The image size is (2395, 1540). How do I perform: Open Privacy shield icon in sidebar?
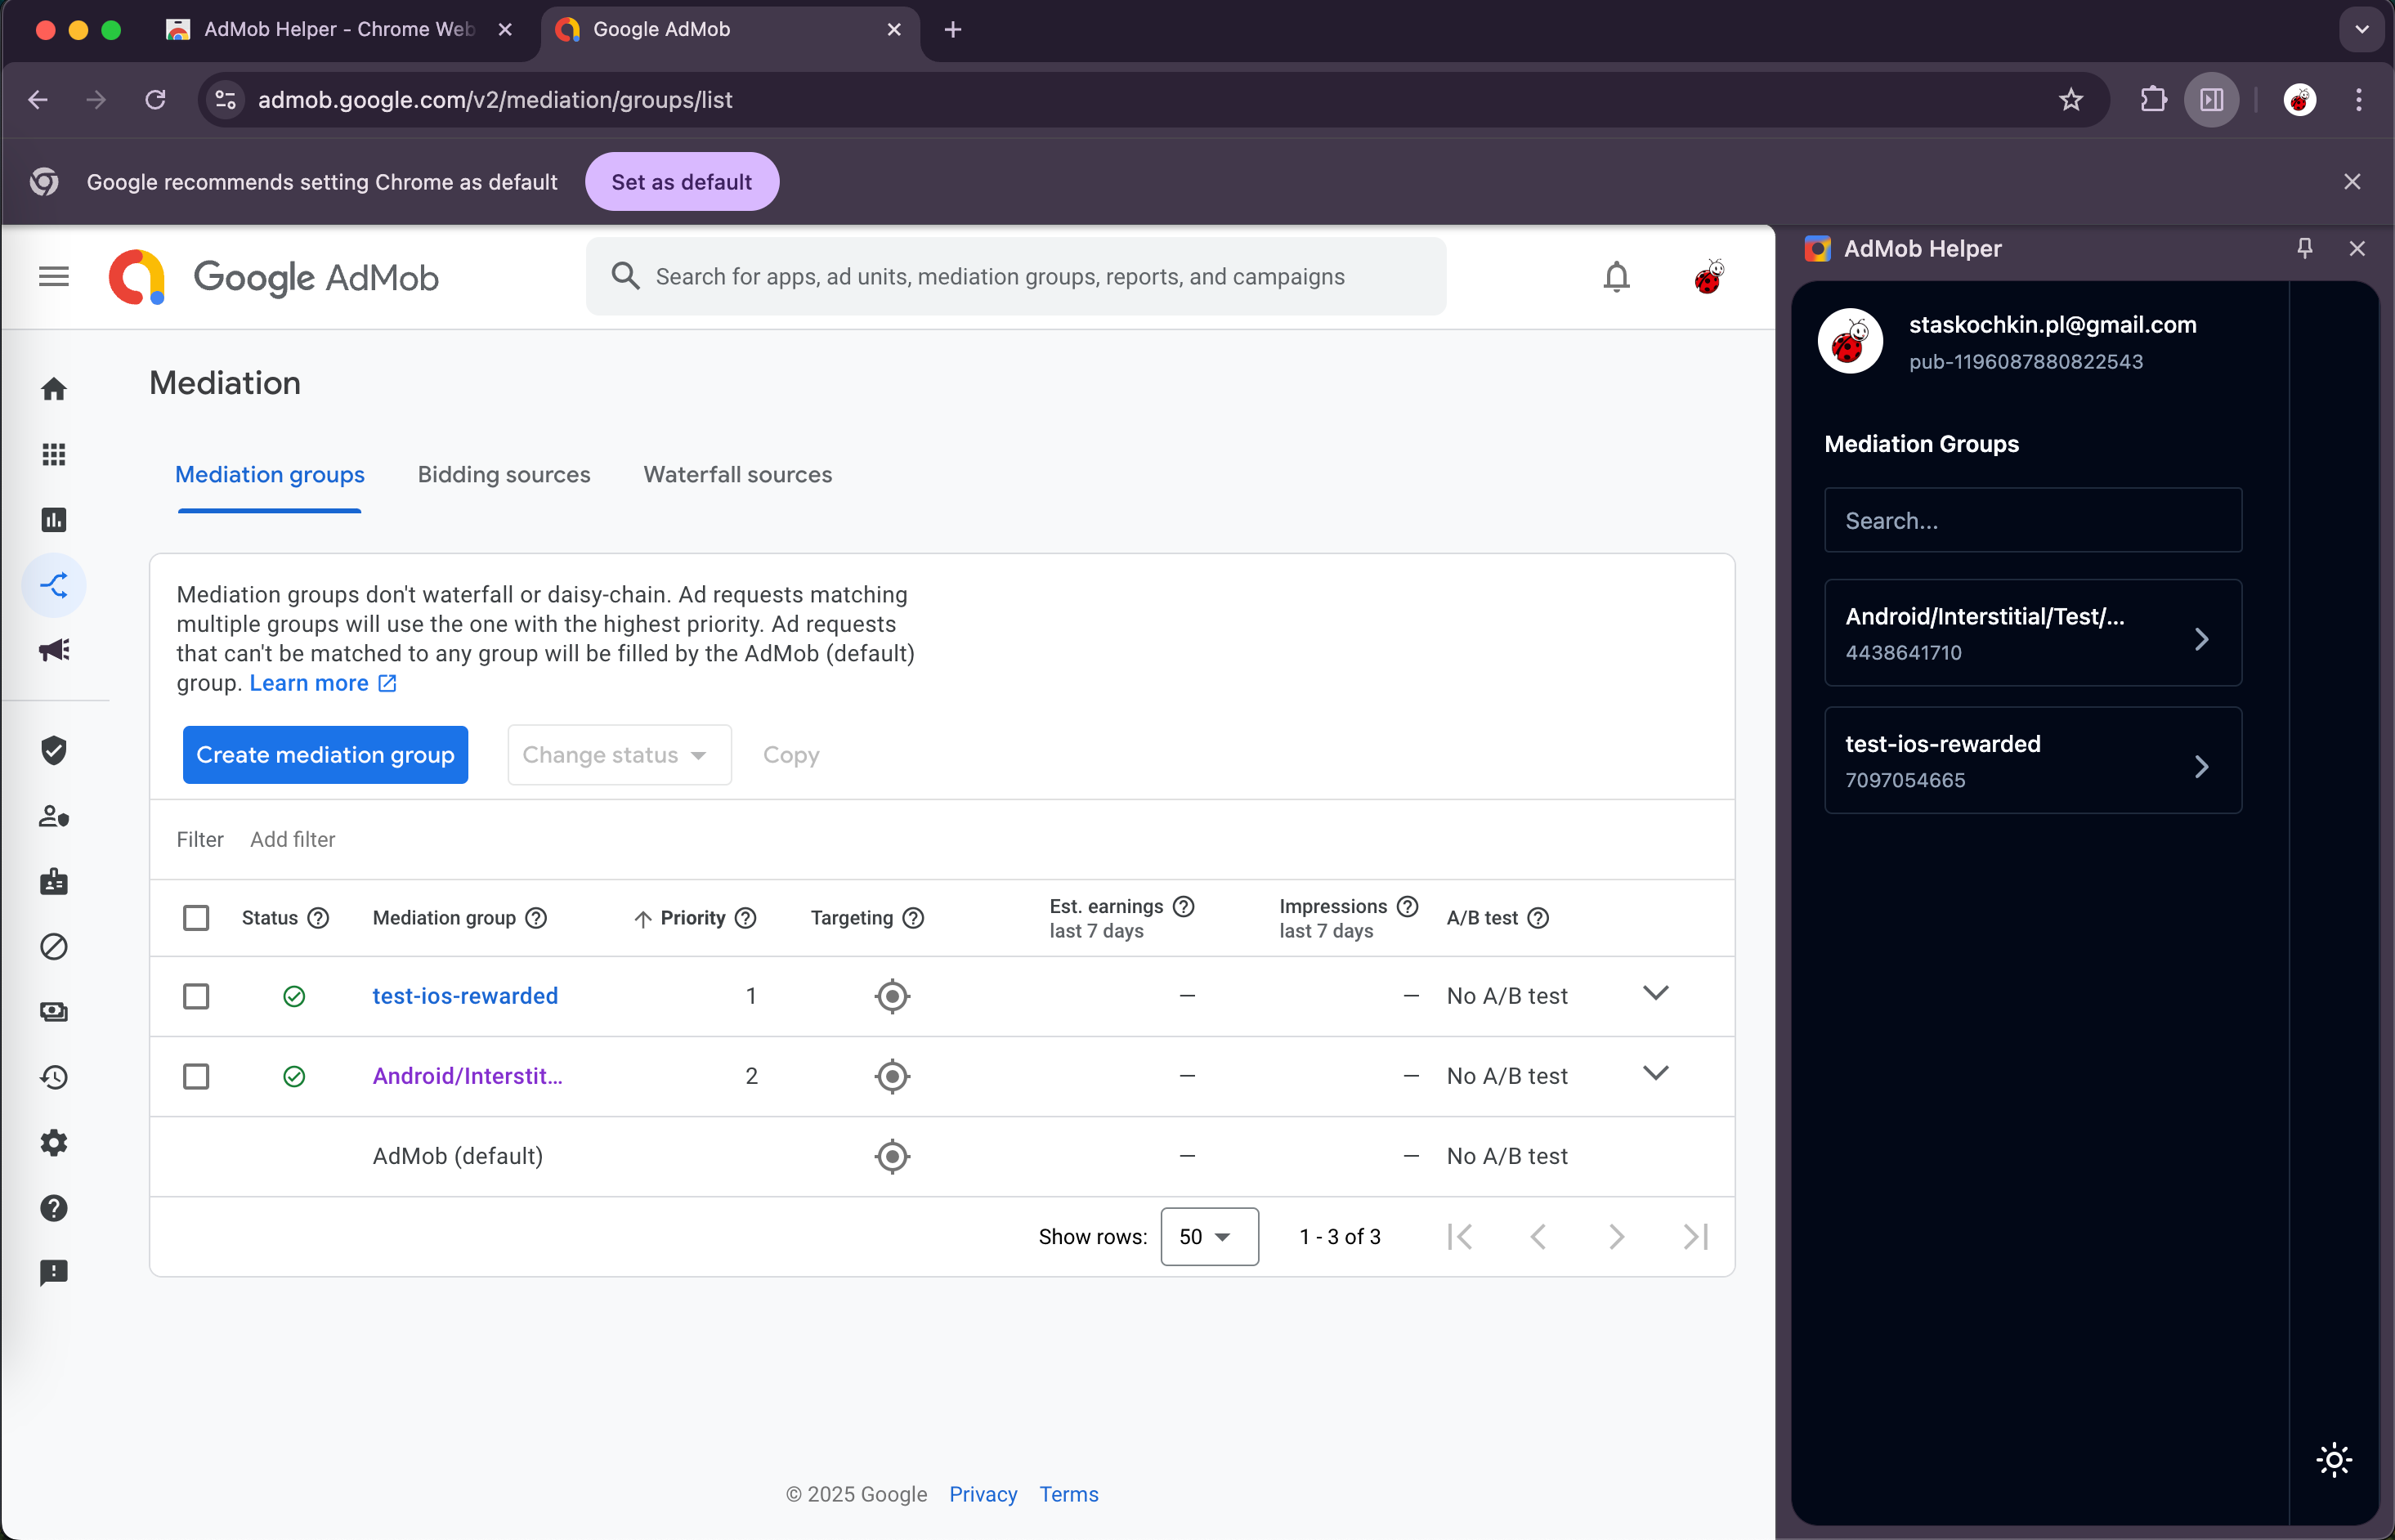(x=54, y=750)
